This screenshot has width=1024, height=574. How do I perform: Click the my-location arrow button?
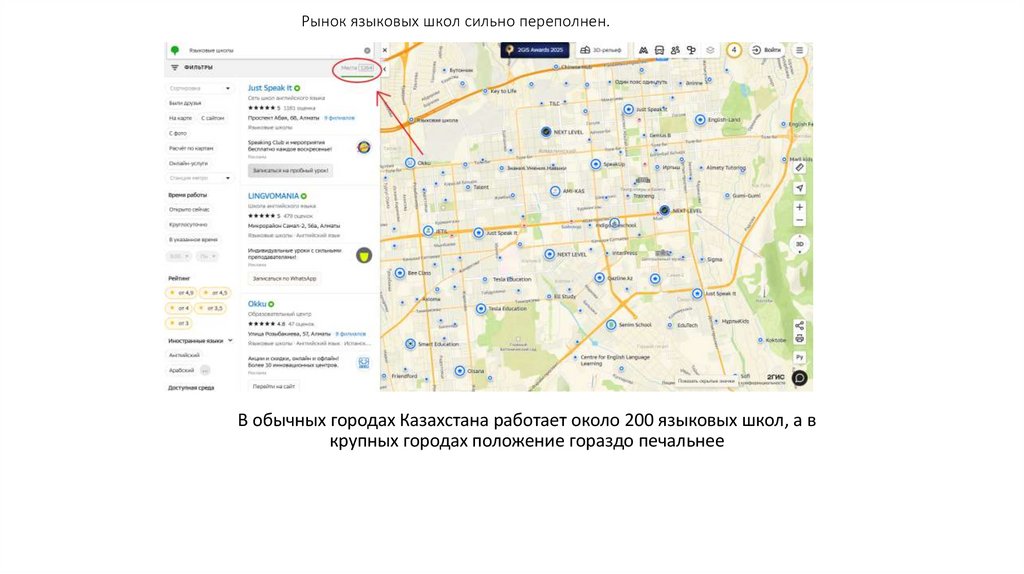click(x=799, y=188)
